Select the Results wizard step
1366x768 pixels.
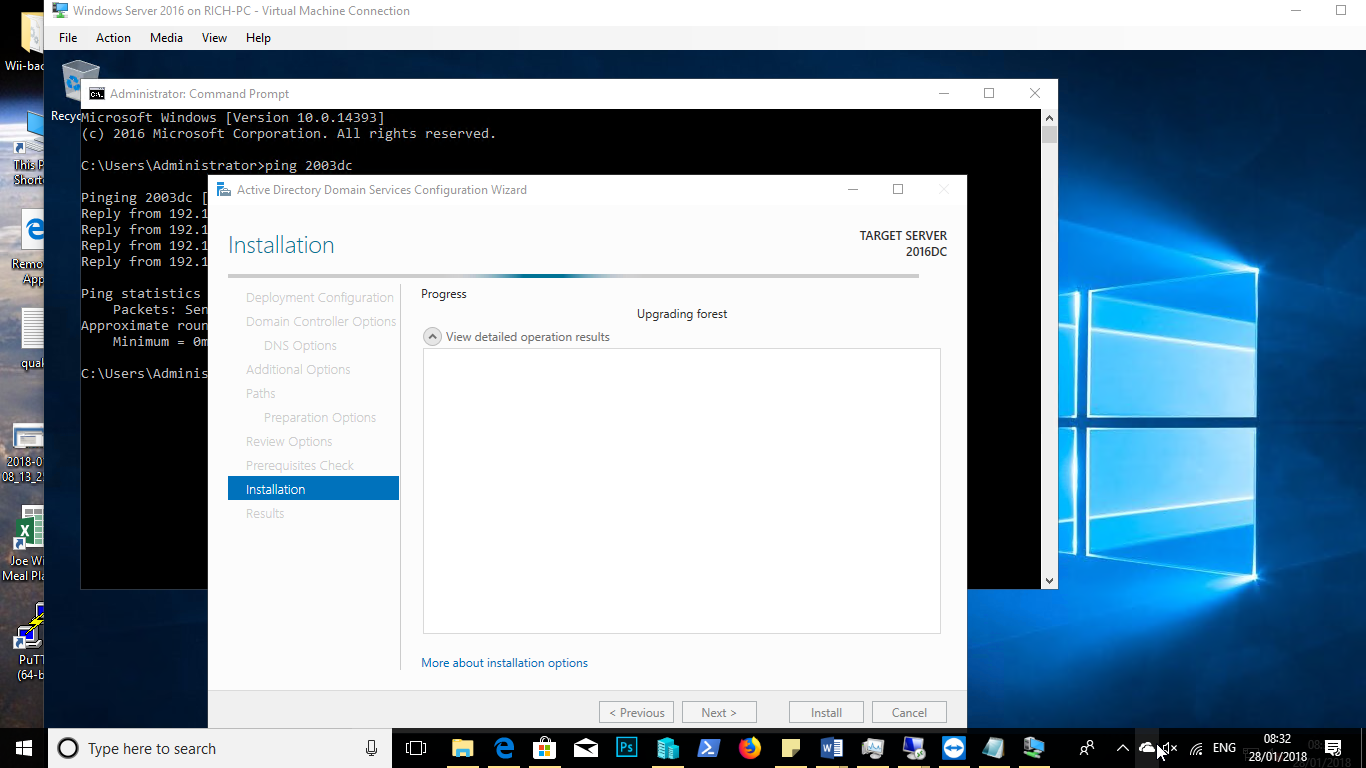(x=265, y=514)
